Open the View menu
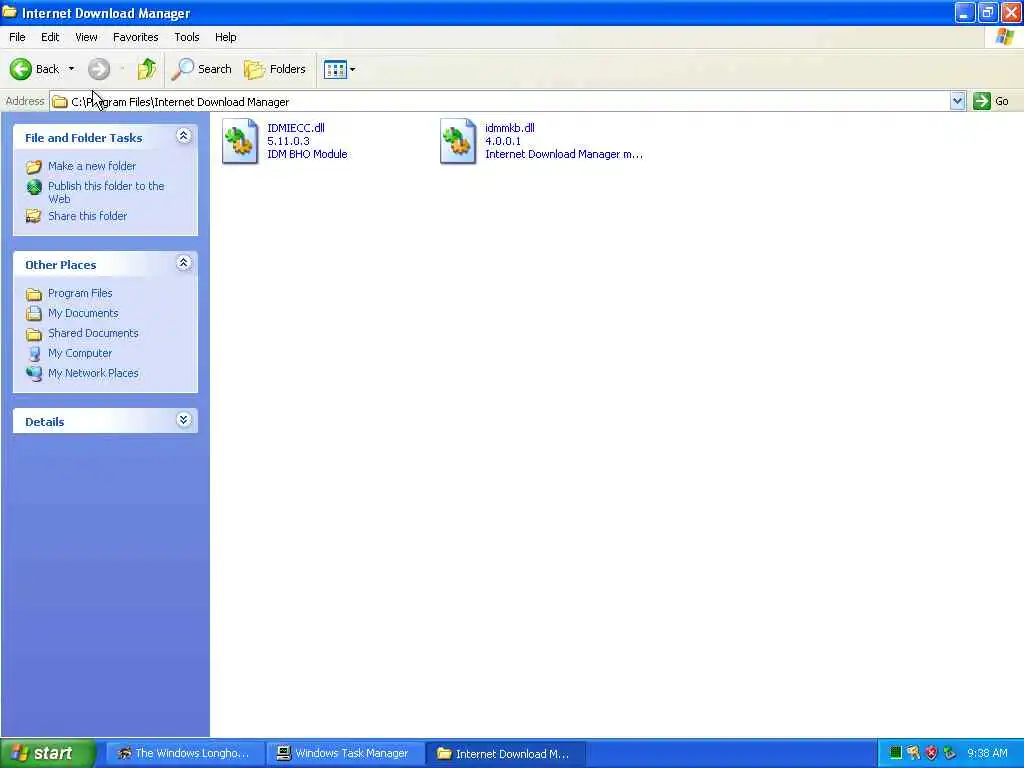 (x=86, y=37)
